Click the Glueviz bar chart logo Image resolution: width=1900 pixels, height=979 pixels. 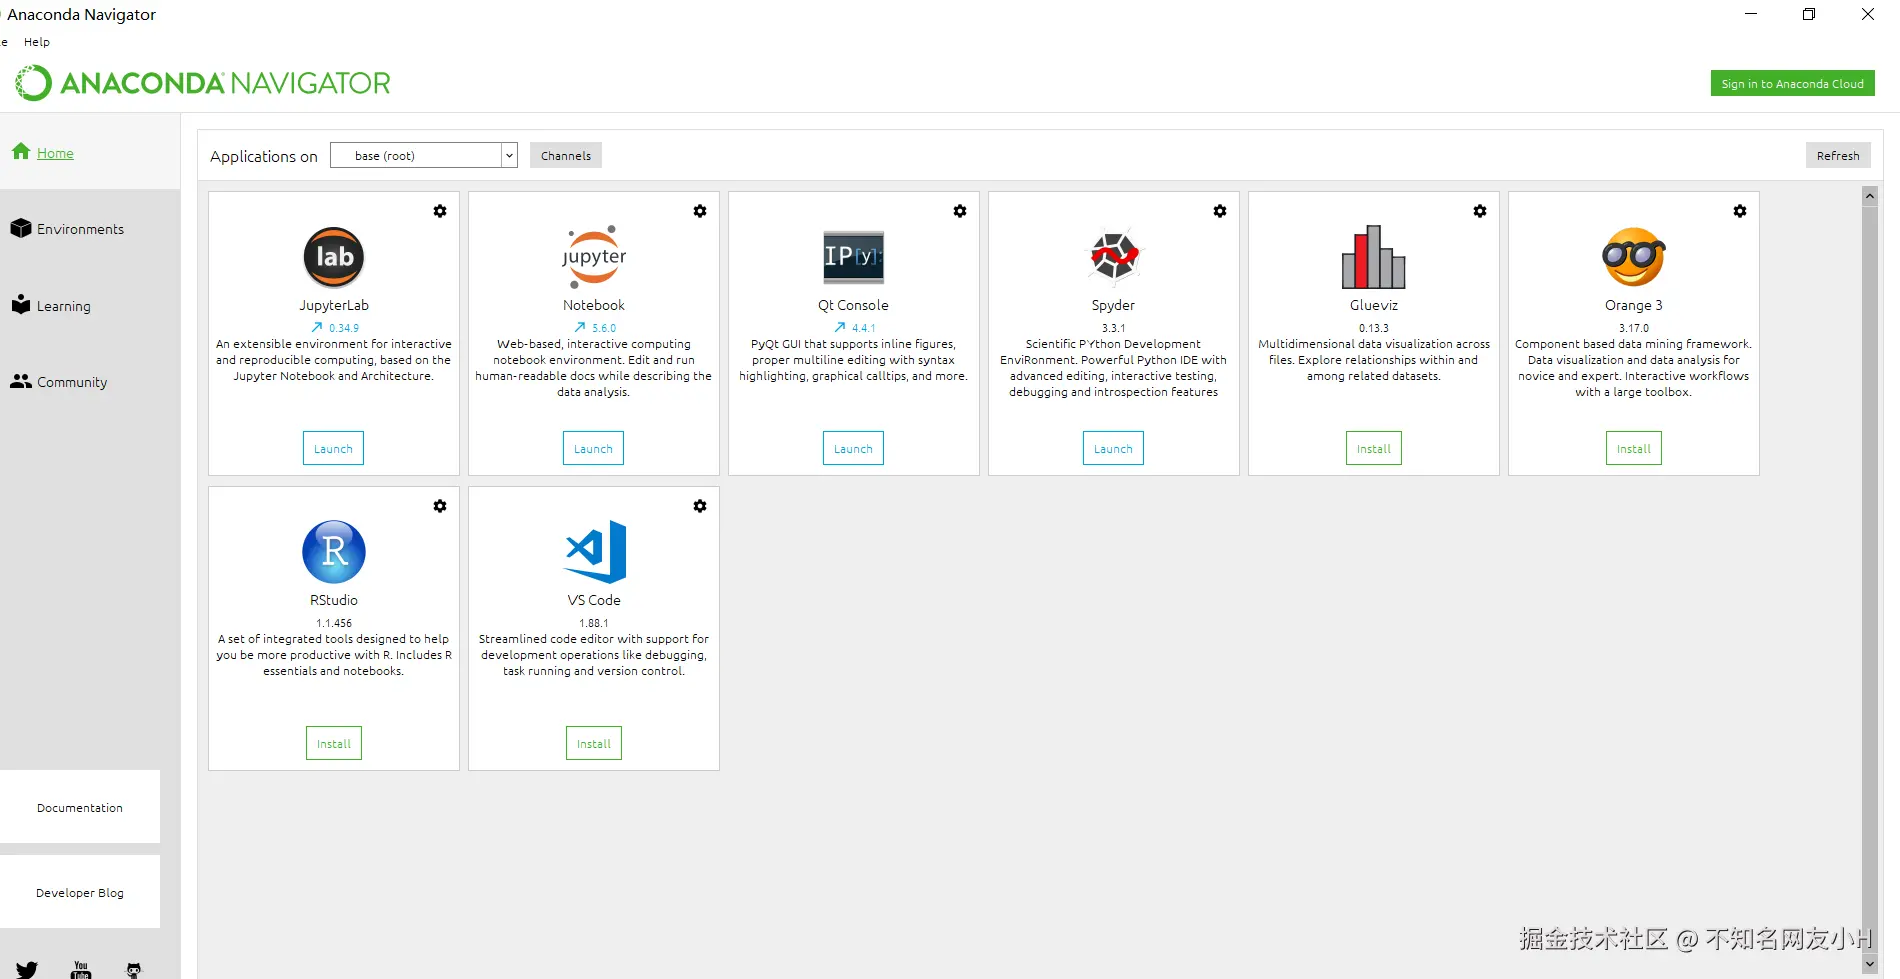(1374, 257)
